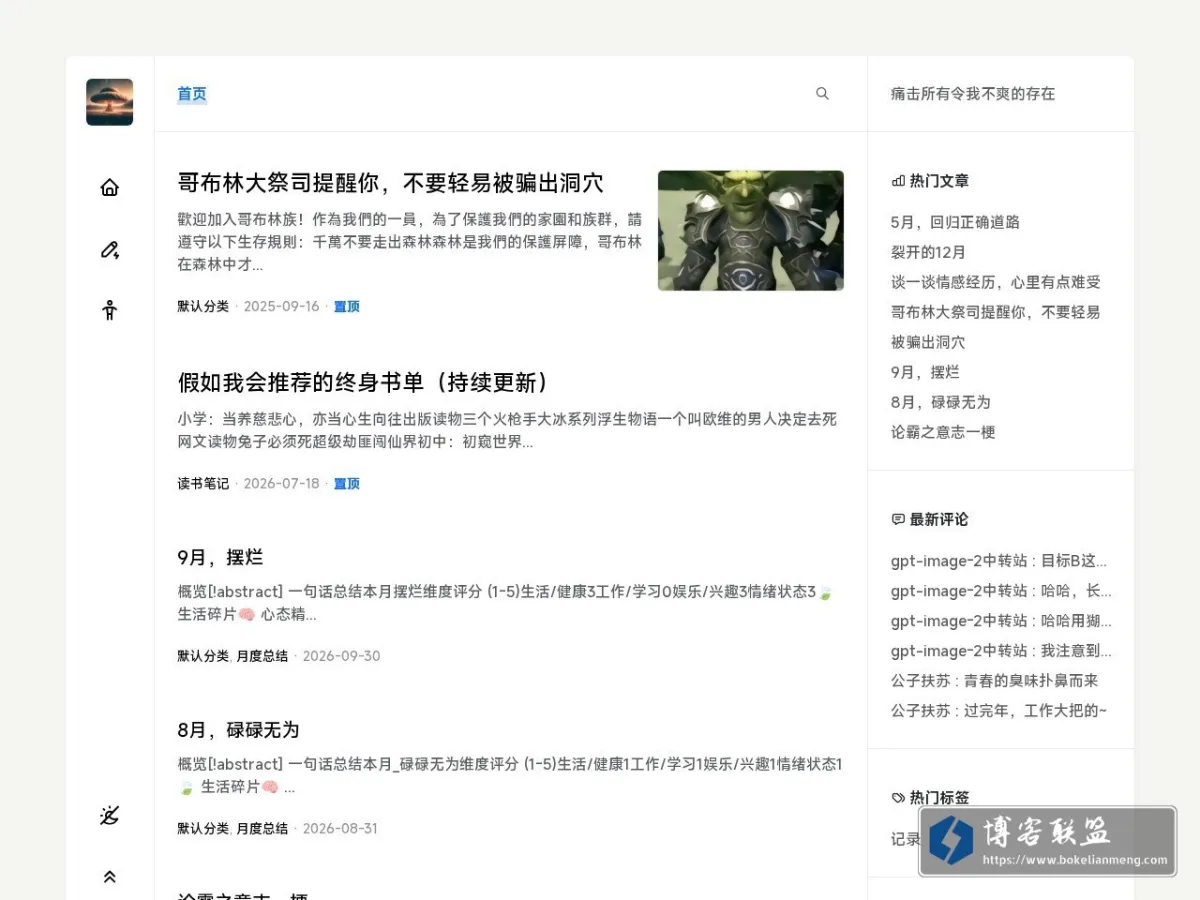1200x900 pixels.
Task: Open hot article 裂开的12月
Action: tap(928, 252)
